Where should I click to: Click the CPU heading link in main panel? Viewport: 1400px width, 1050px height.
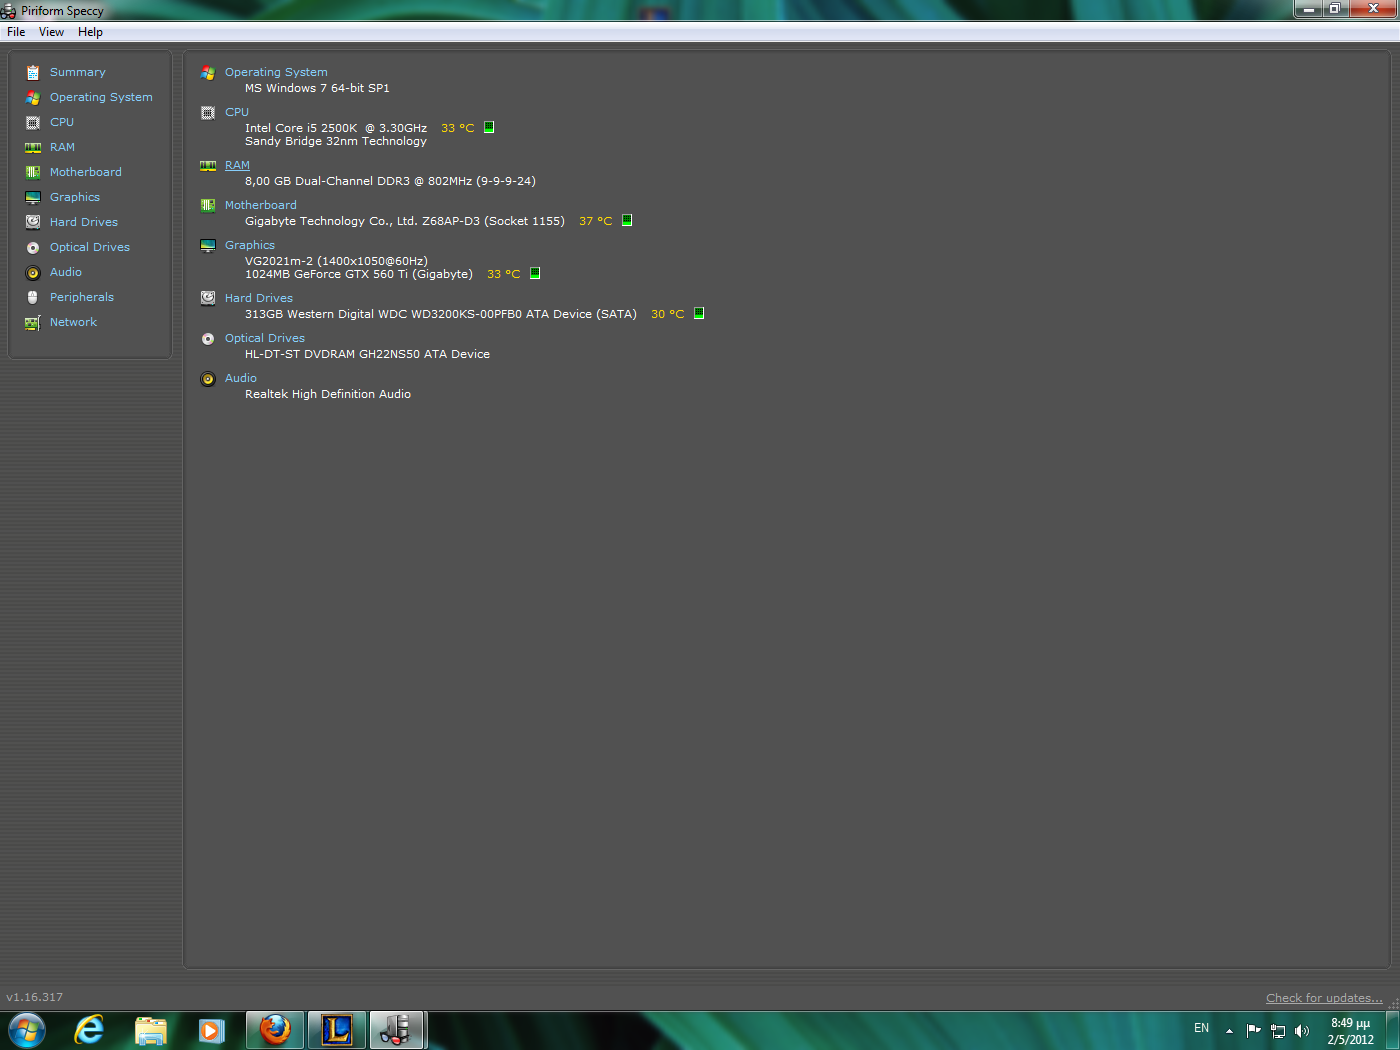(x=237, y=112)
